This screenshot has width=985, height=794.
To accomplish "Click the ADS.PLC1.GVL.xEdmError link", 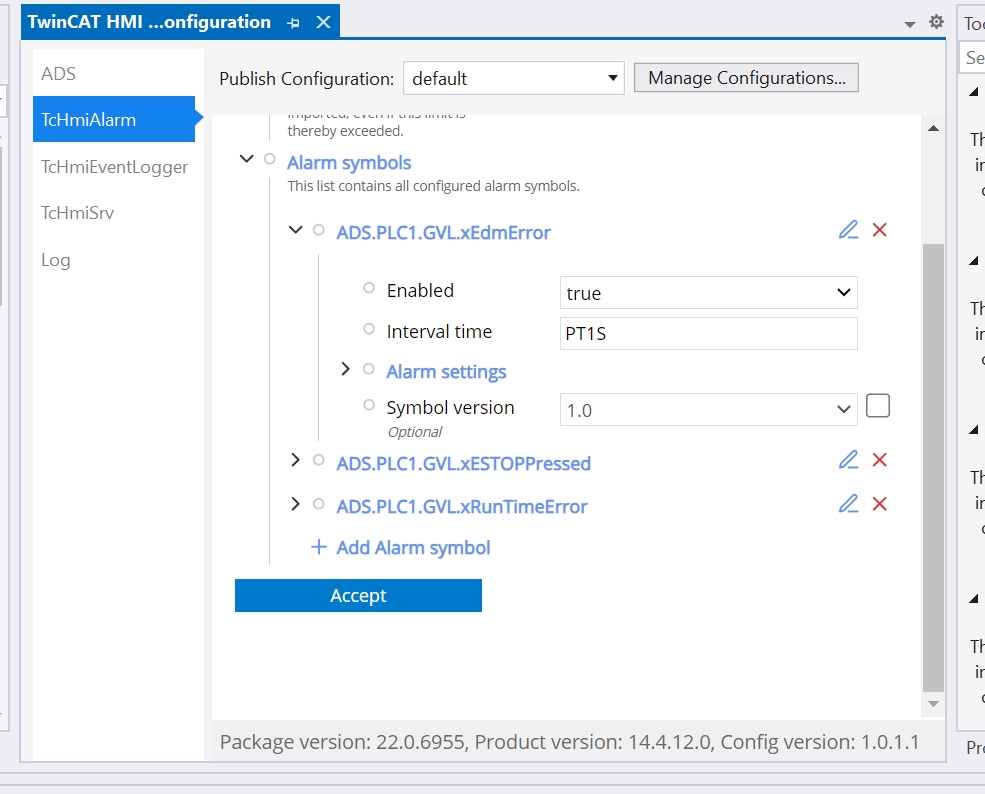I will [444, 232].
